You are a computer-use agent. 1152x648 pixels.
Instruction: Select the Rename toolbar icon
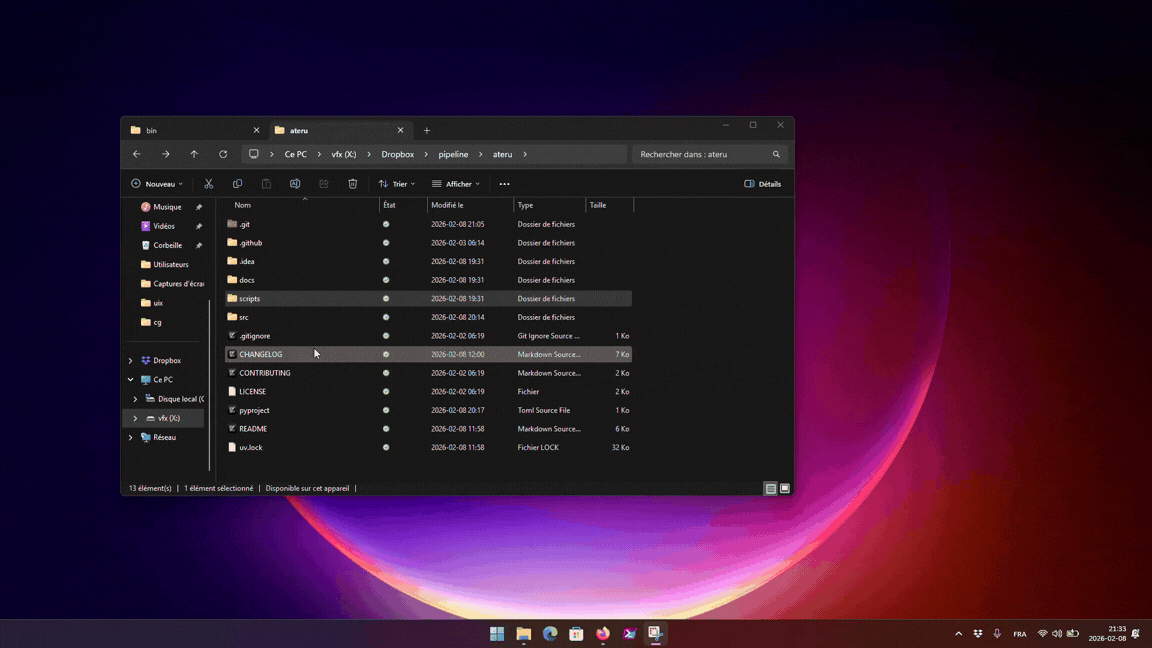click(294, 183)
